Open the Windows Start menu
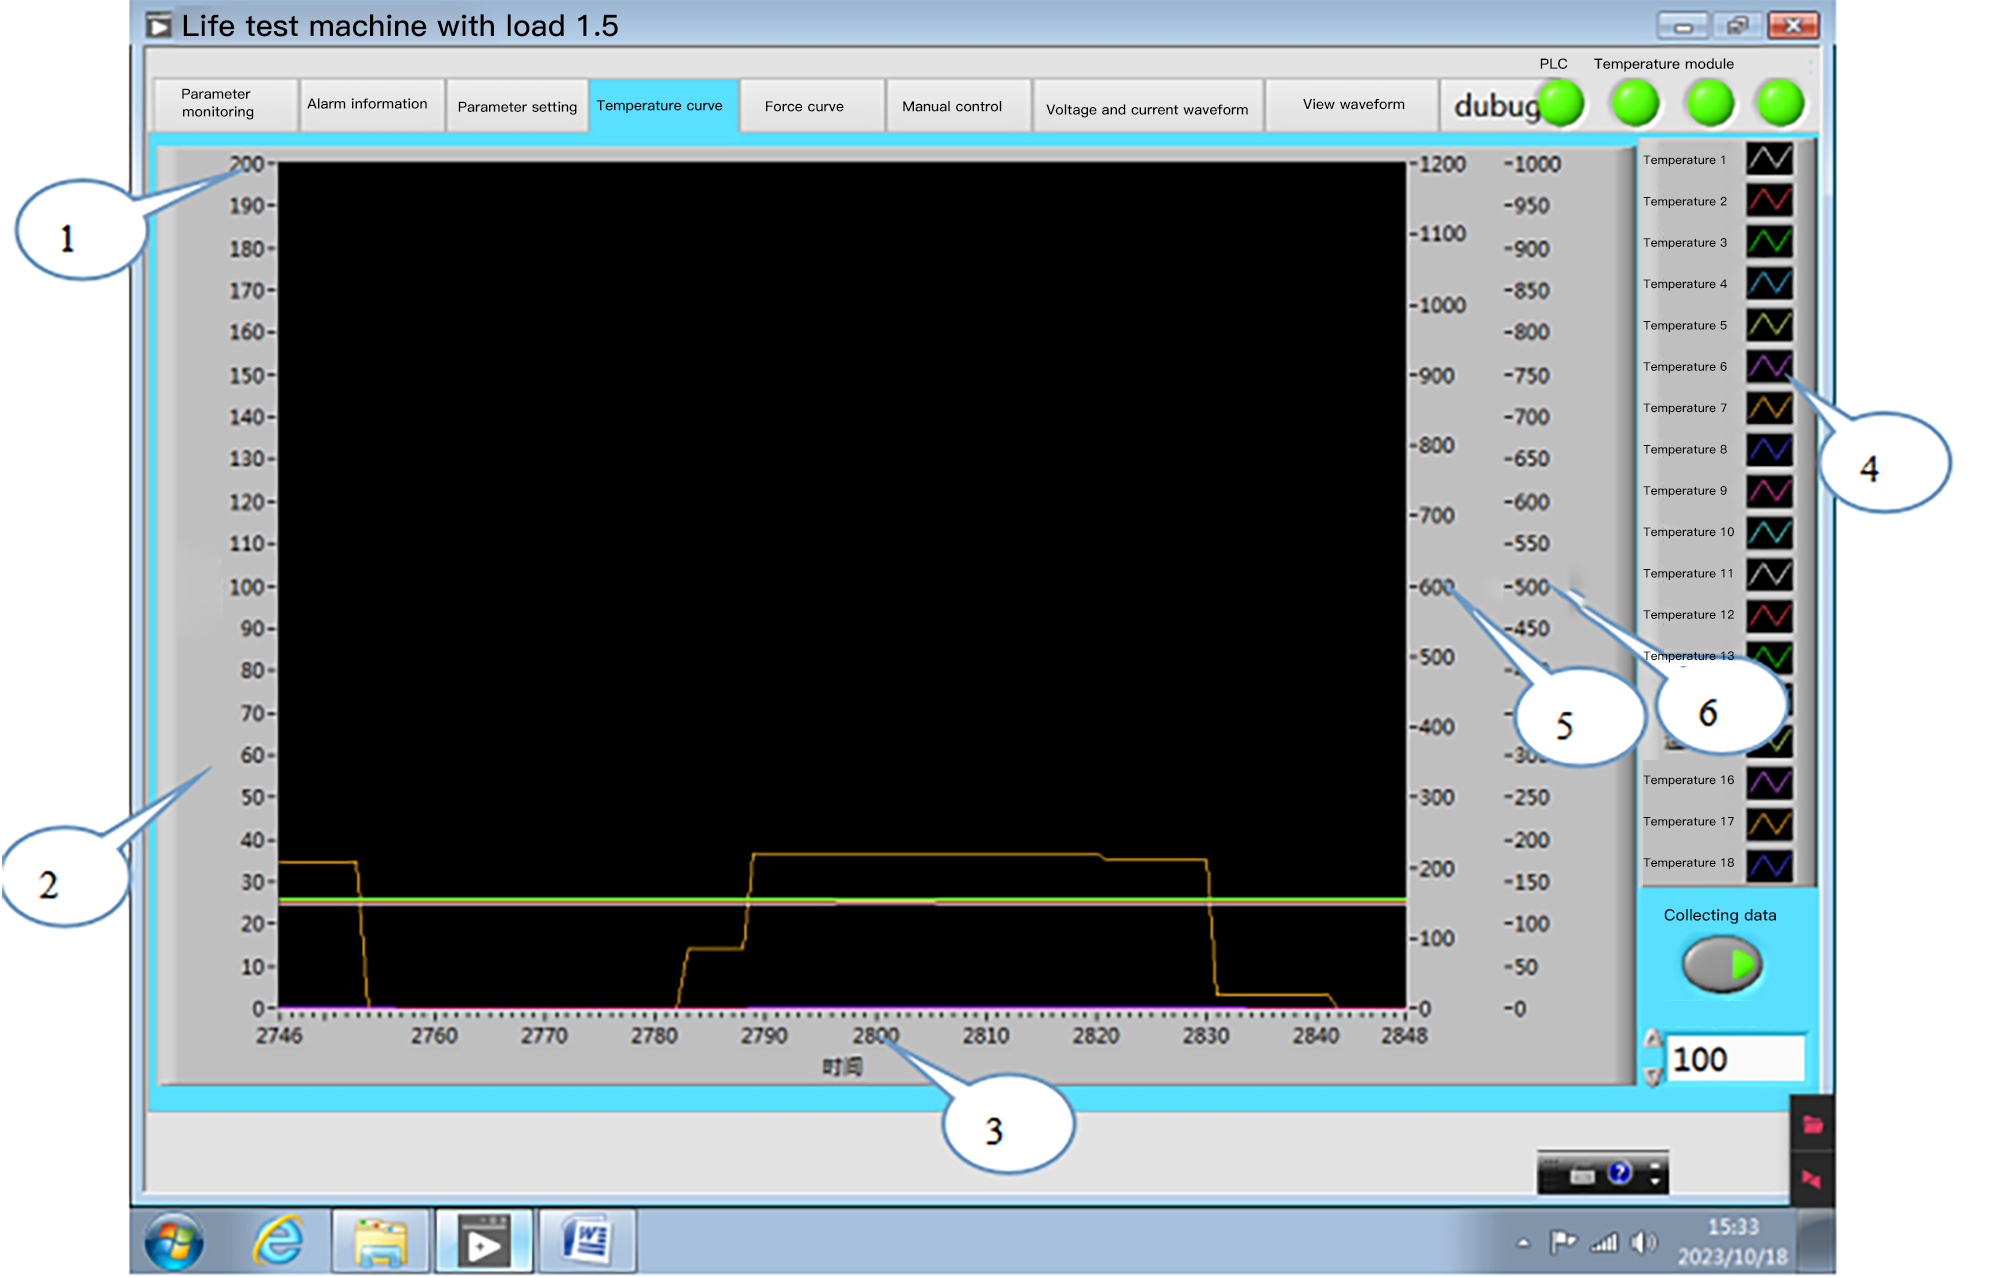The image size is (2000, 1277). (174, 1243)
